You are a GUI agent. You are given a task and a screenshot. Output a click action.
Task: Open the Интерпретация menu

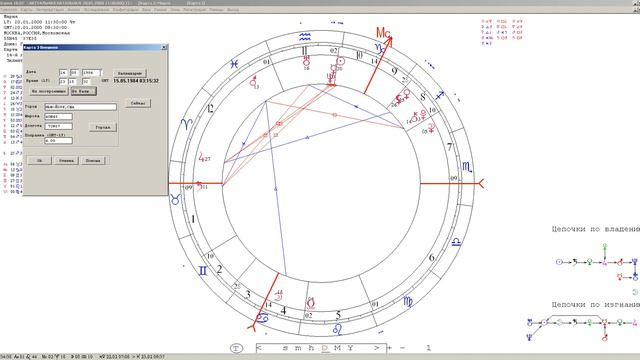50,9
